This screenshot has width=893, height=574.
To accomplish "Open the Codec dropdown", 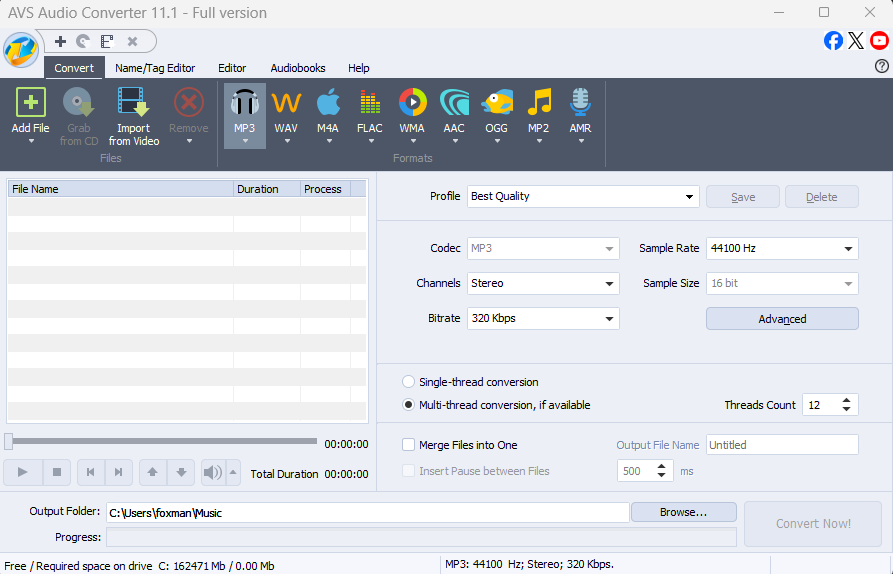I will pos(543,248).
